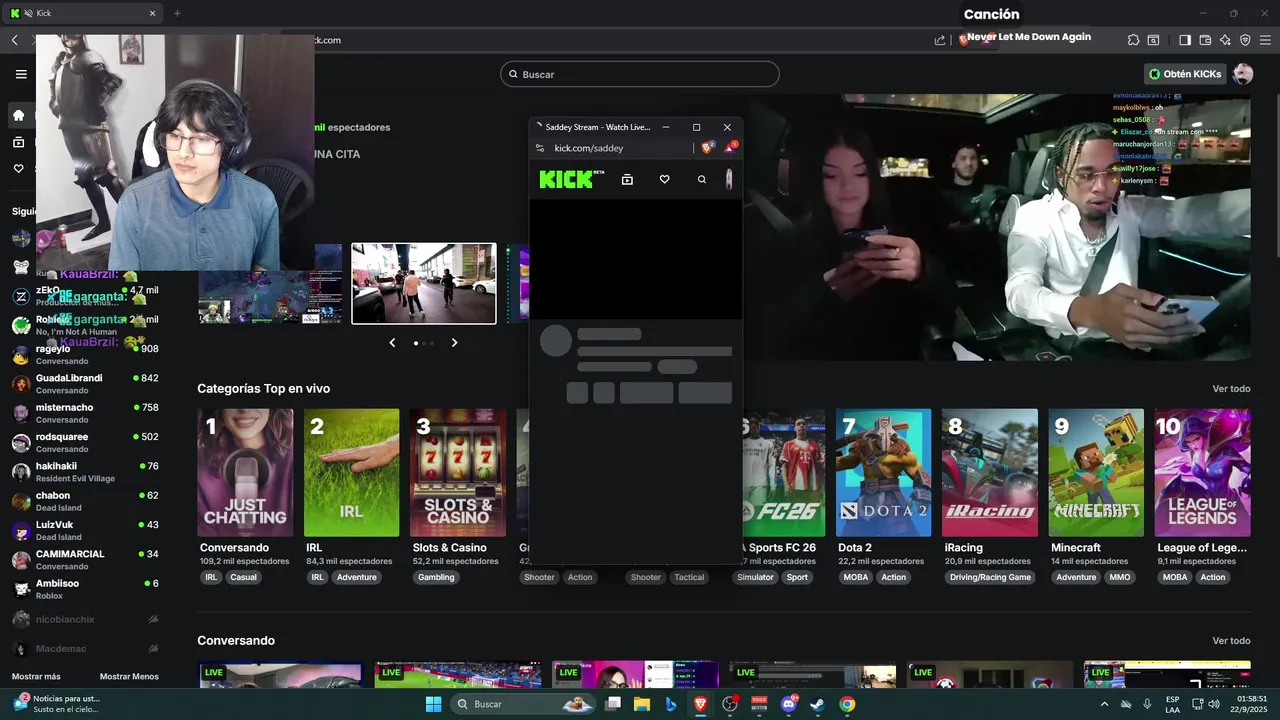Click Brave shield icon in popup address bar

(x=708, y=148)
